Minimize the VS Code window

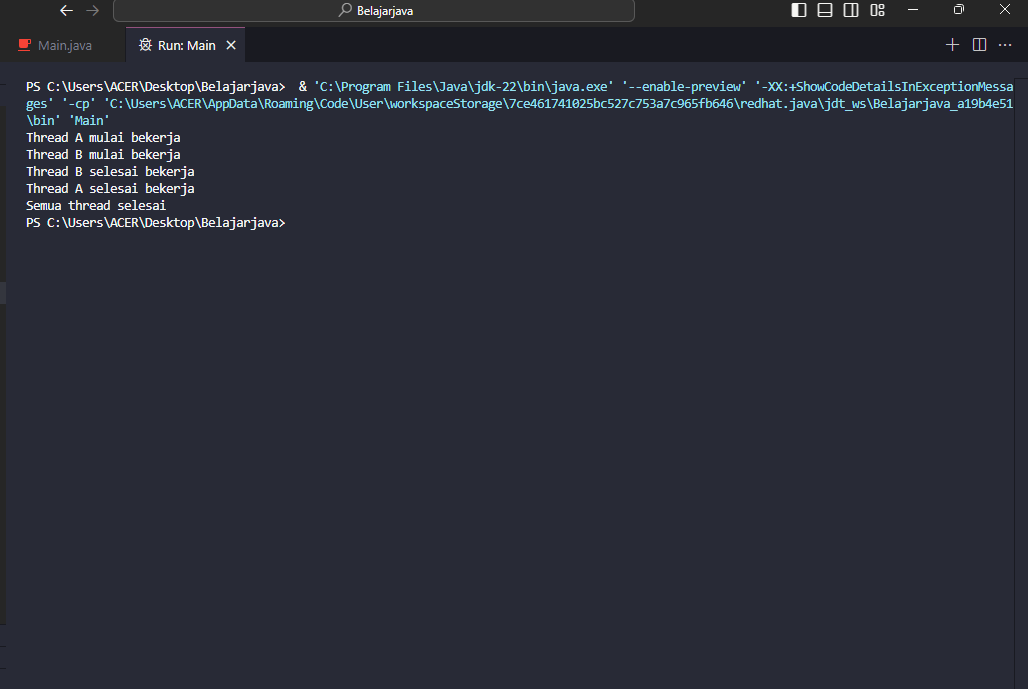pos(913,10)
